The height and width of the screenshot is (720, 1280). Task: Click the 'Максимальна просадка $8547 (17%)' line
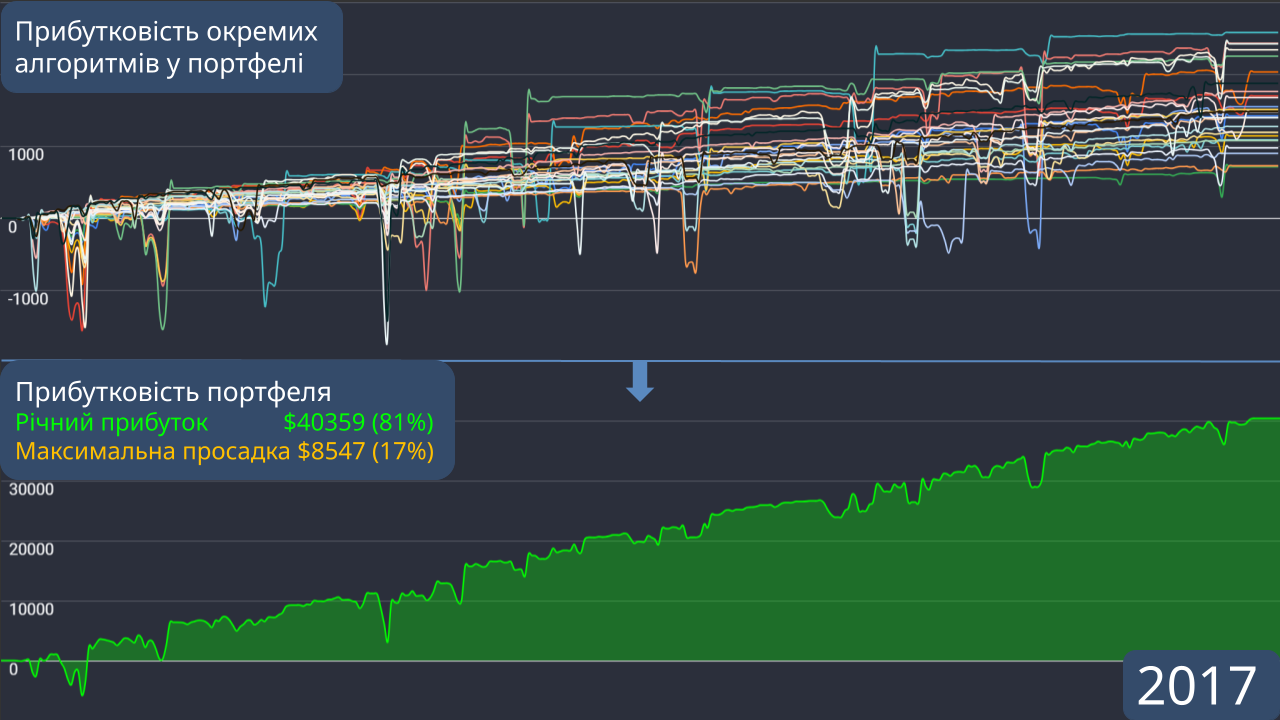point(224,451)
